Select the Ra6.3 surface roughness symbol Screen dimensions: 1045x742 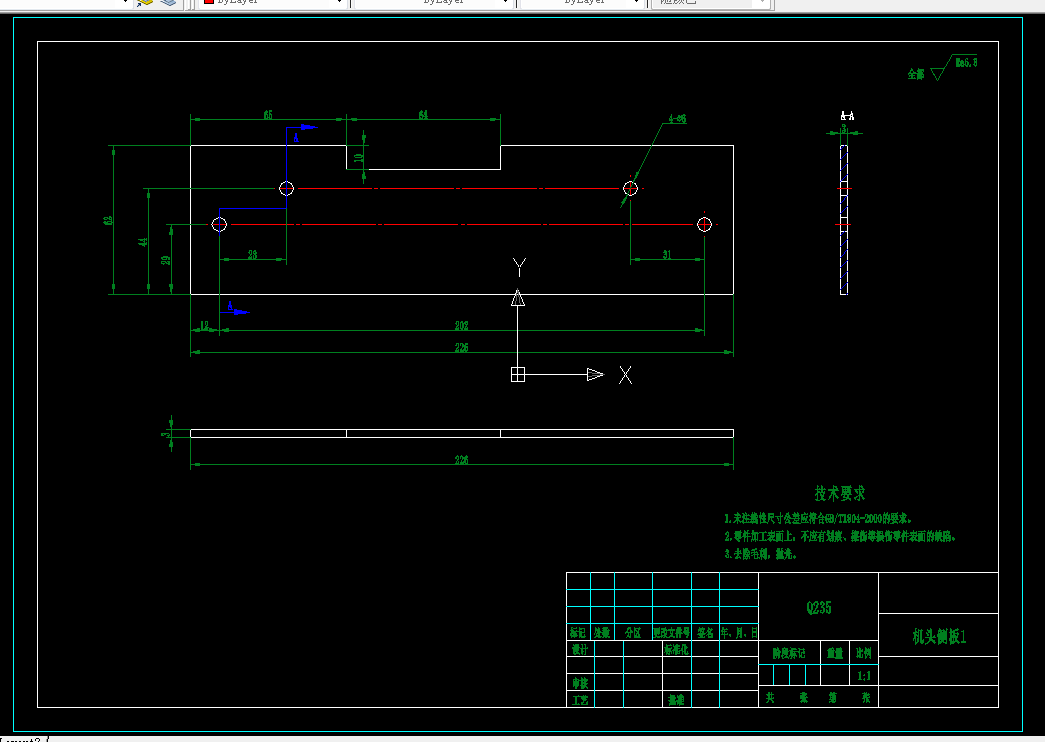tap(954, 67)
